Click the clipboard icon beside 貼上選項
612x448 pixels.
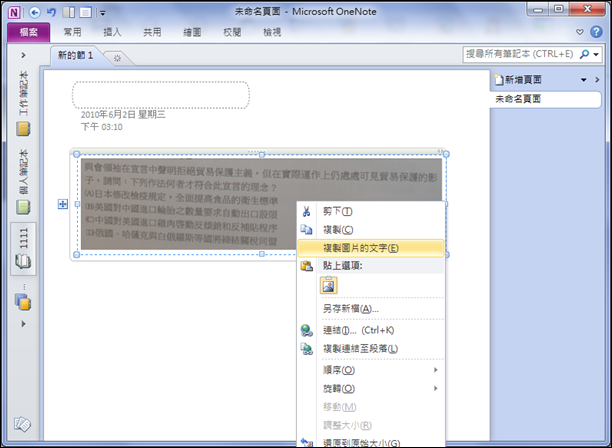coord(306,266)
